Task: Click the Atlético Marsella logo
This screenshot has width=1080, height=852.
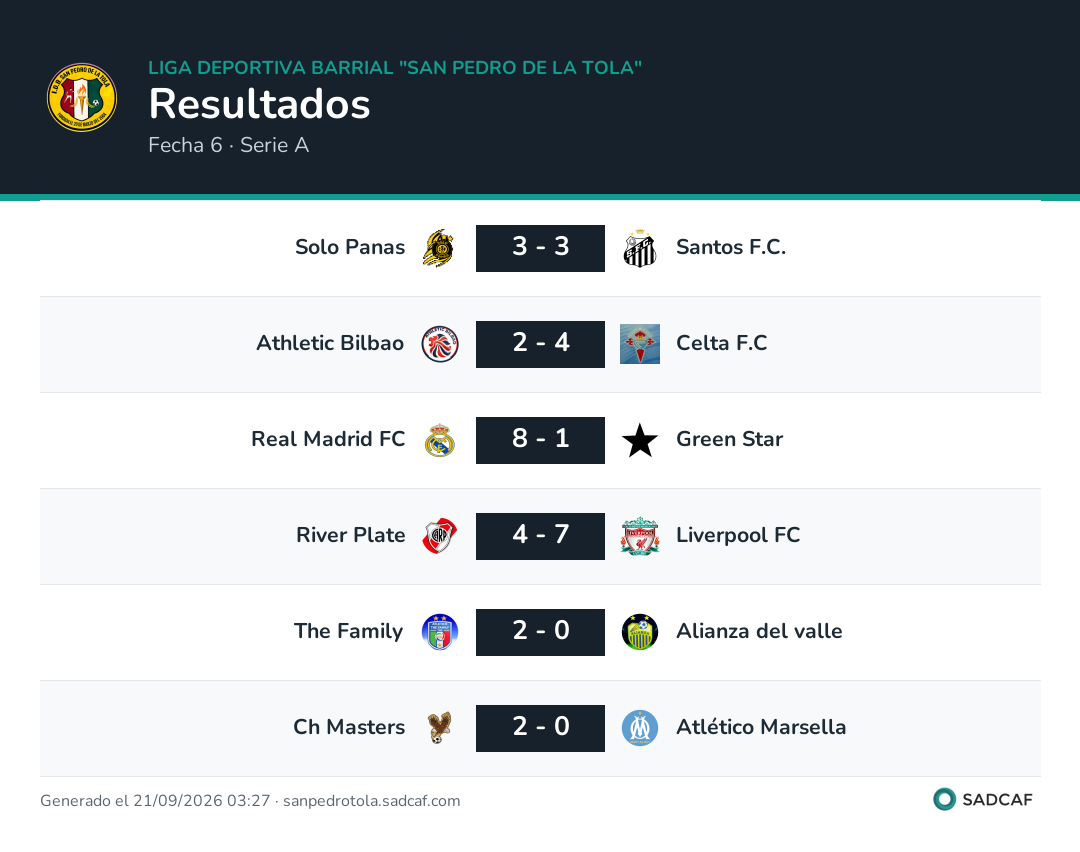Action: 640,728
